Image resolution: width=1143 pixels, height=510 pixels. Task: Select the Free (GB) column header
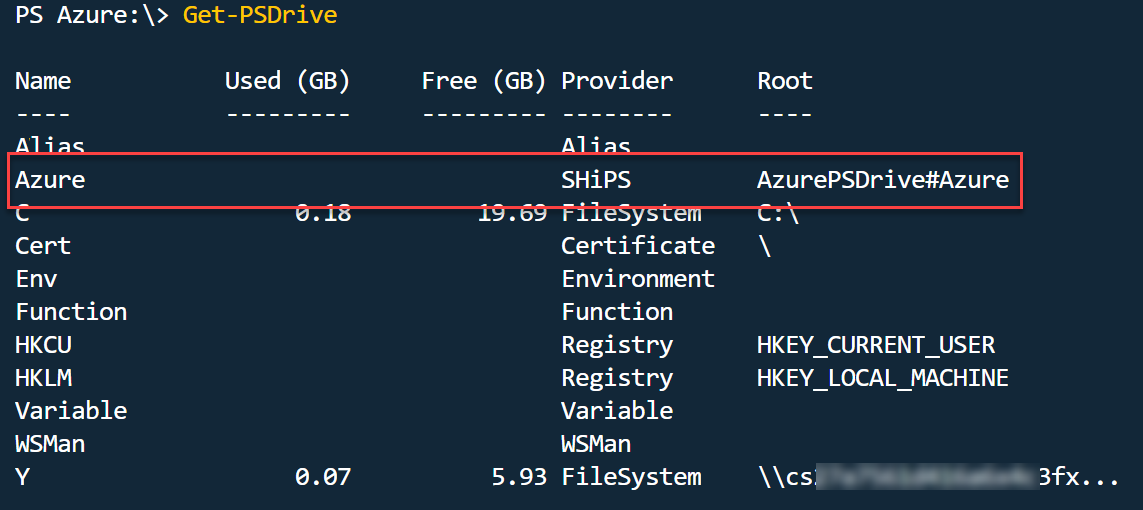click(484, 81)
